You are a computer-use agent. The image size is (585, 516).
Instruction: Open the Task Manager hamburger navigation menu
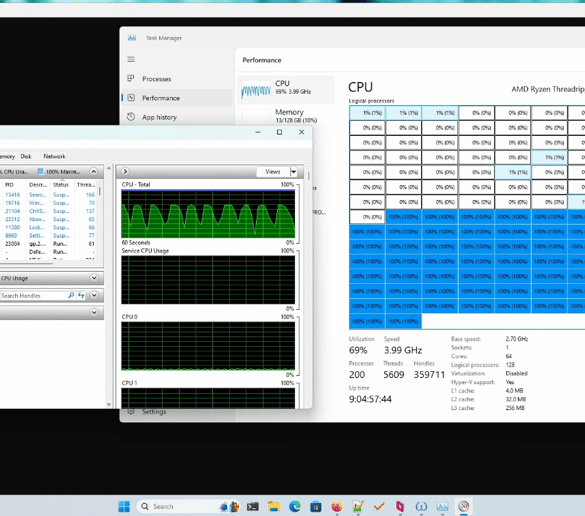[x=131, y=59]
